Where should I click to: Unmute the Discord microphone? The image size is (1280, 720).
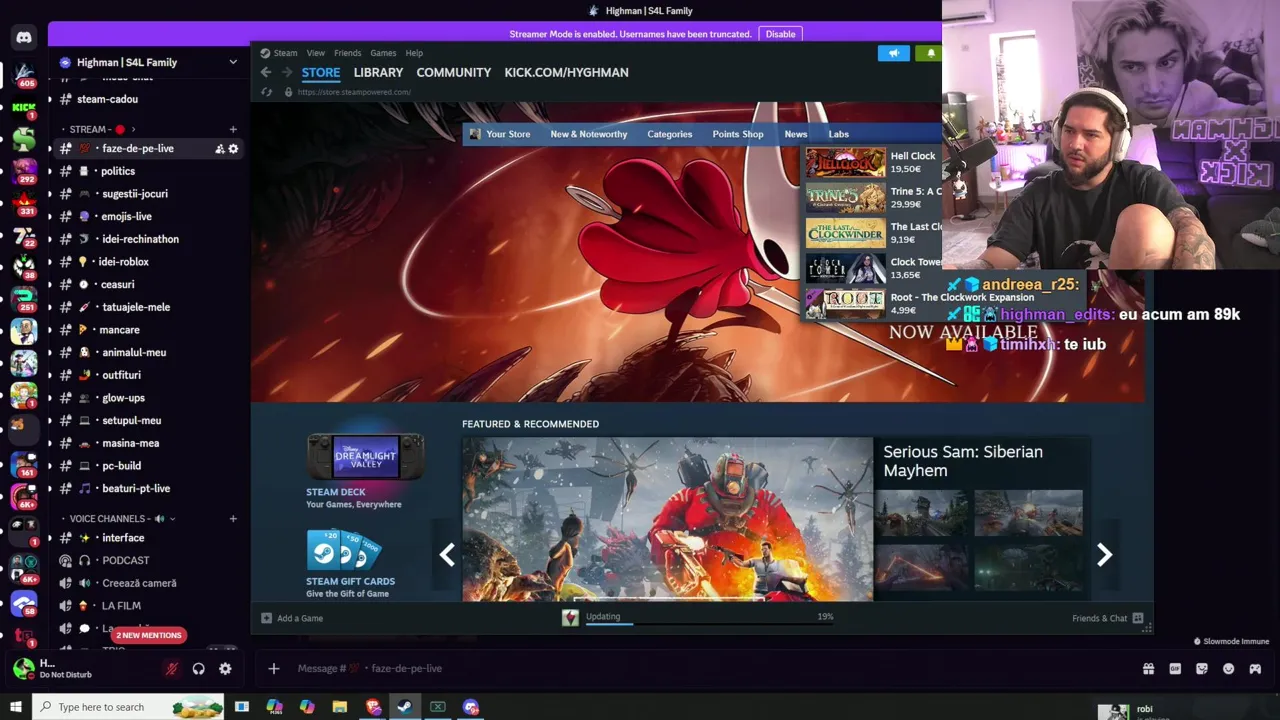point(172,669)
